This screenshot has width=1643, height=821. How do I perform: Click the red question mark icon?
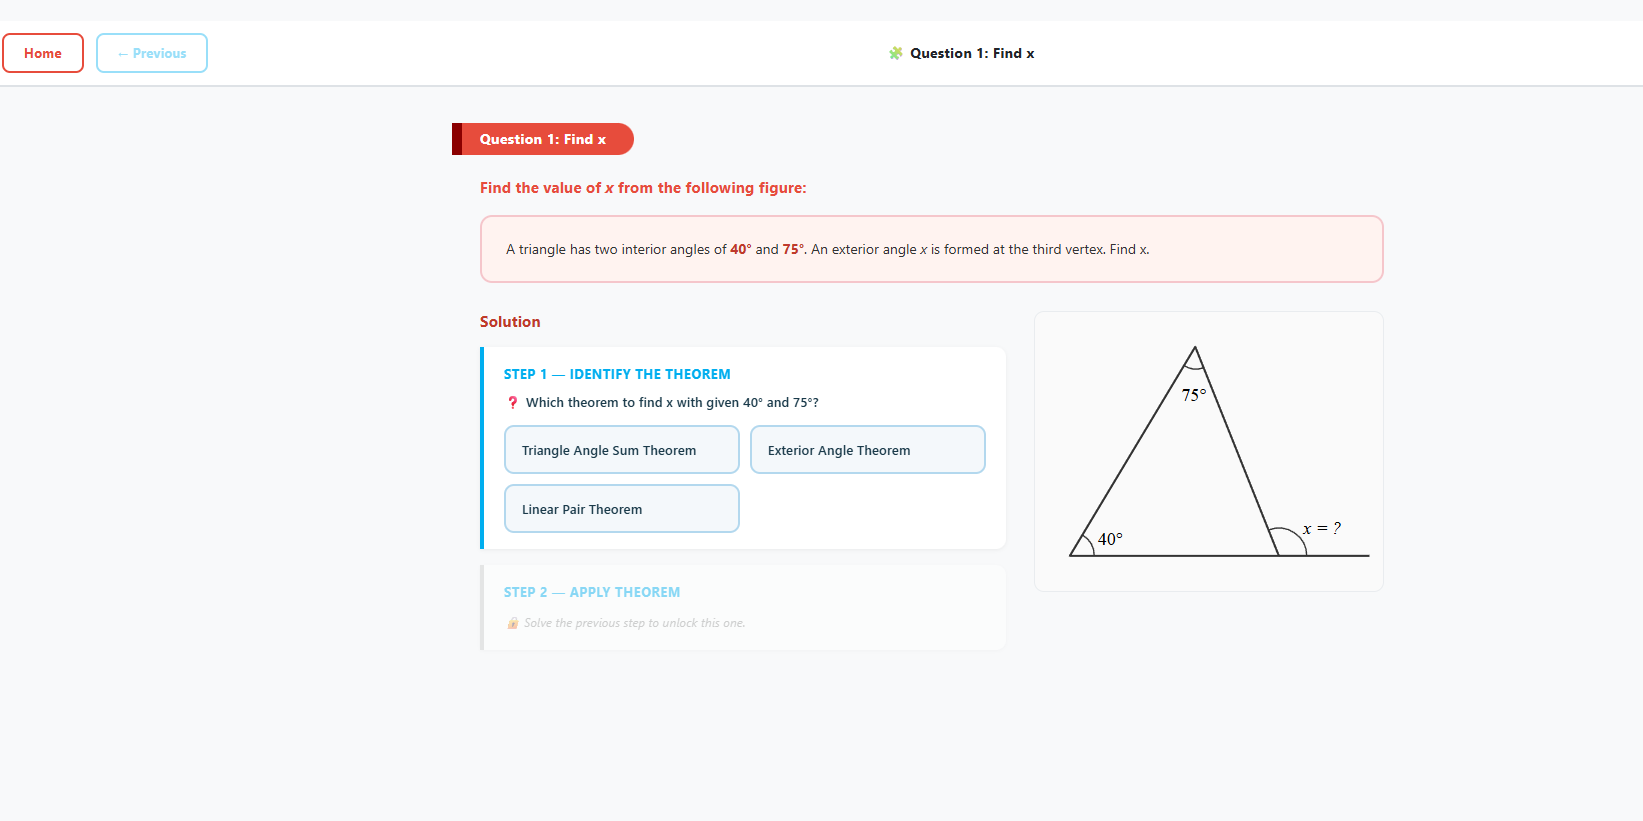pyautogui.click(x=513, y=403)
